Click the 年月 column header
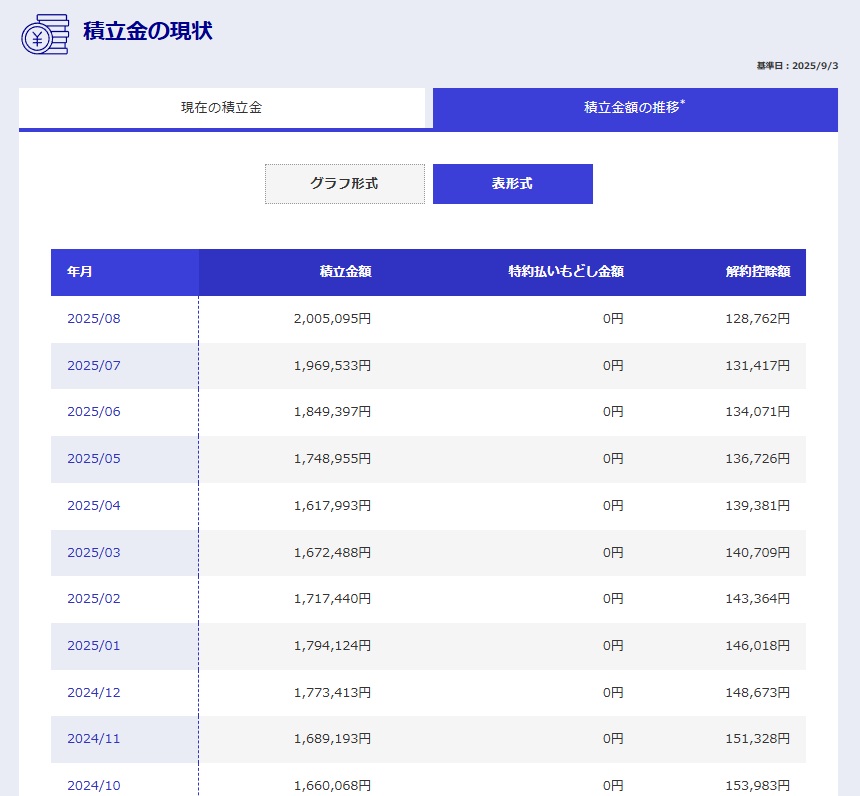 pos(80,272)
